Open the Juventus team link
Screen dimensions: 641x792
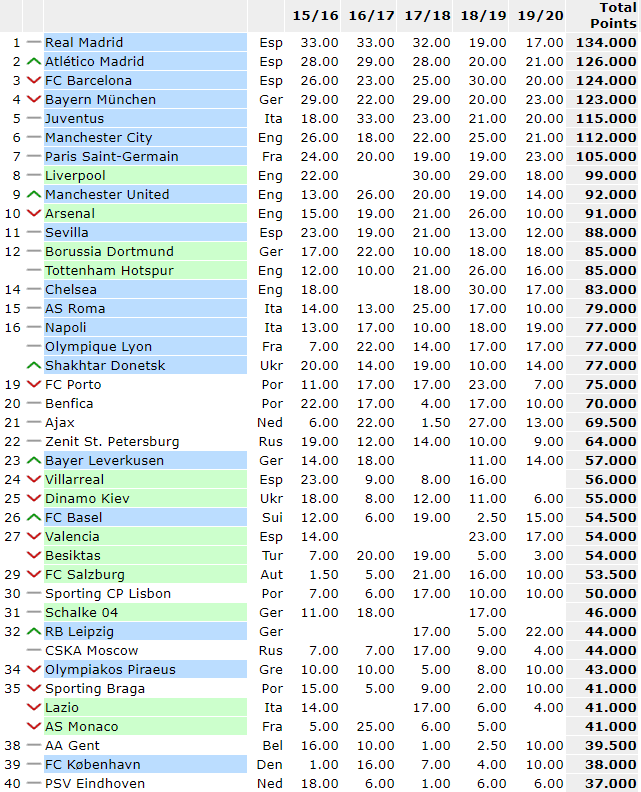75,118
